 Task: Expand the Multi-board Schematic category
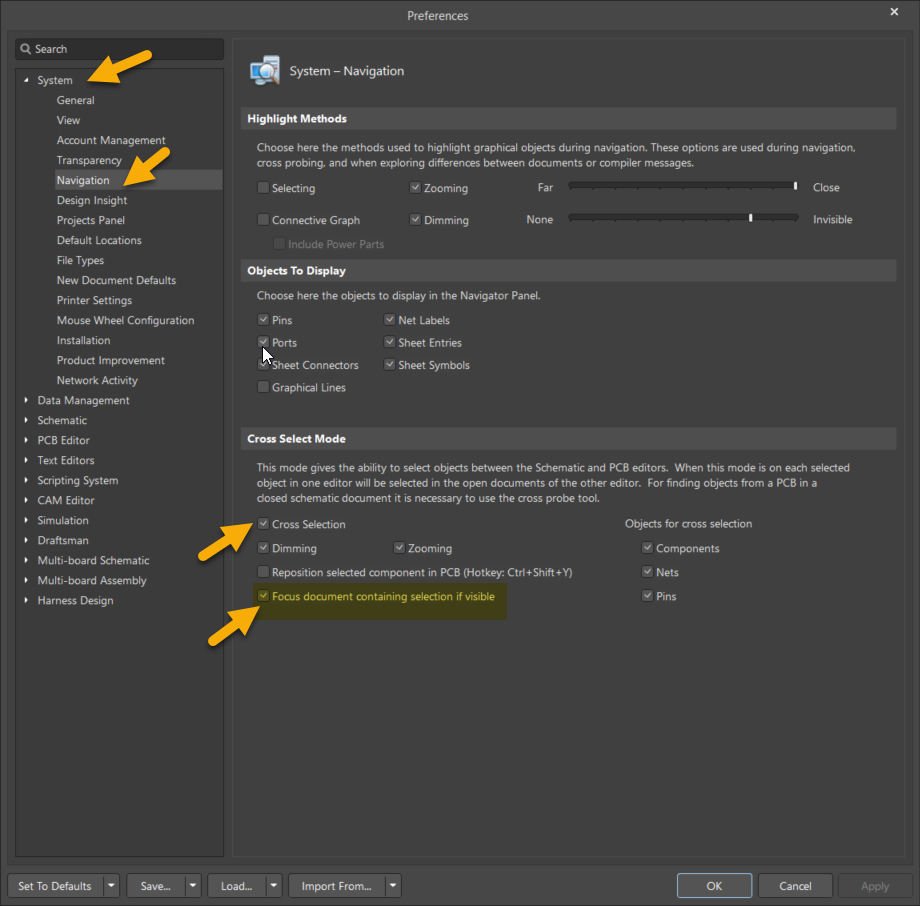(x=26, y=560)
